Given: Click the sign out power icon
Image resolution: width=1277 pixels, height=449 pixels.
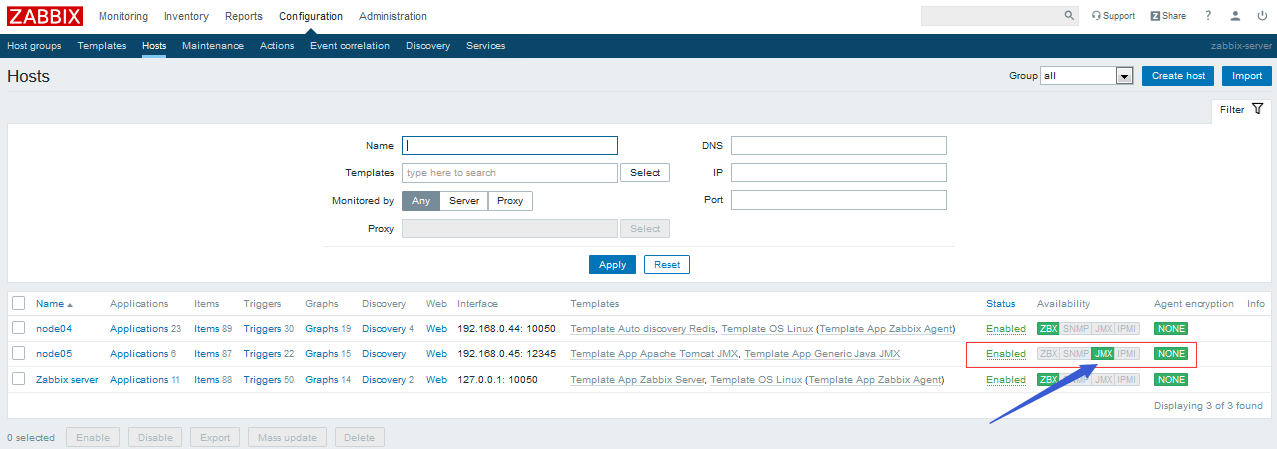Looking at the screenshot, I should click(1262, 16).
